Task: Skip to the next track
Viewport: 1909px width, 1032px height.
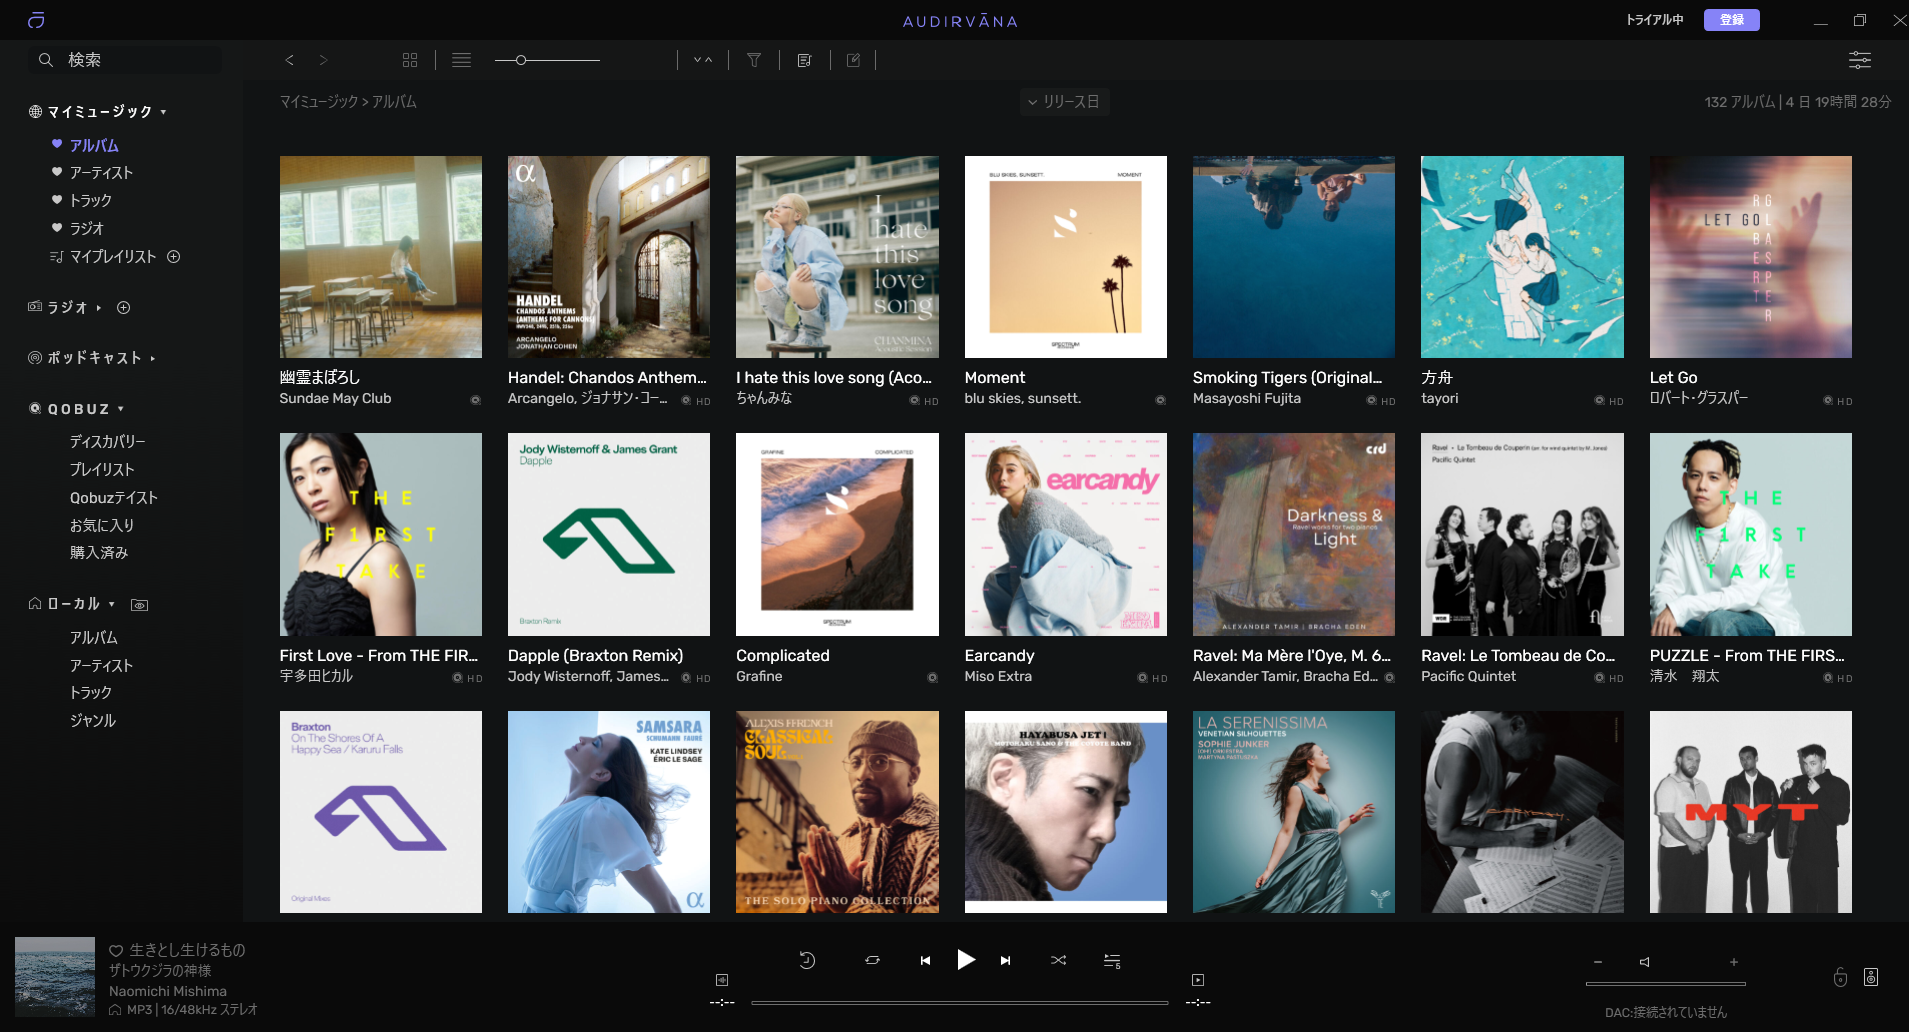Action: (1005, 961)
